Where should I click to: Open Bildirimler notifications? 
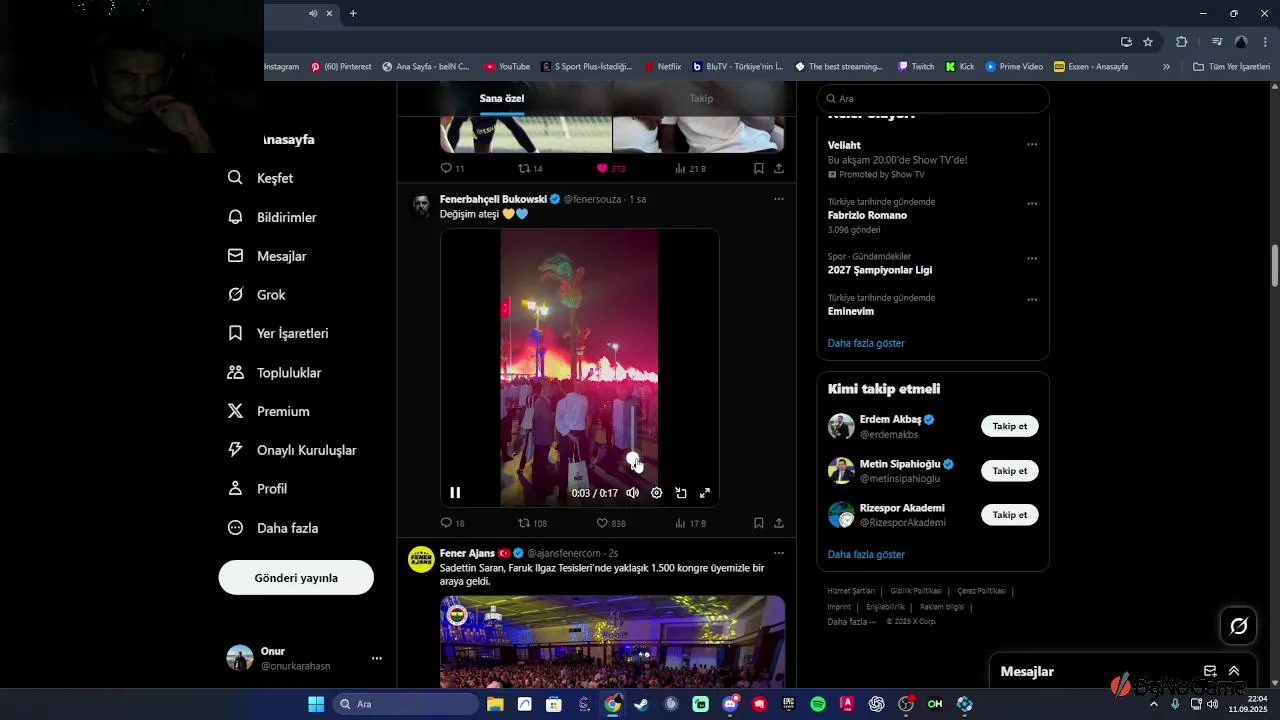(x=272, y=217)
